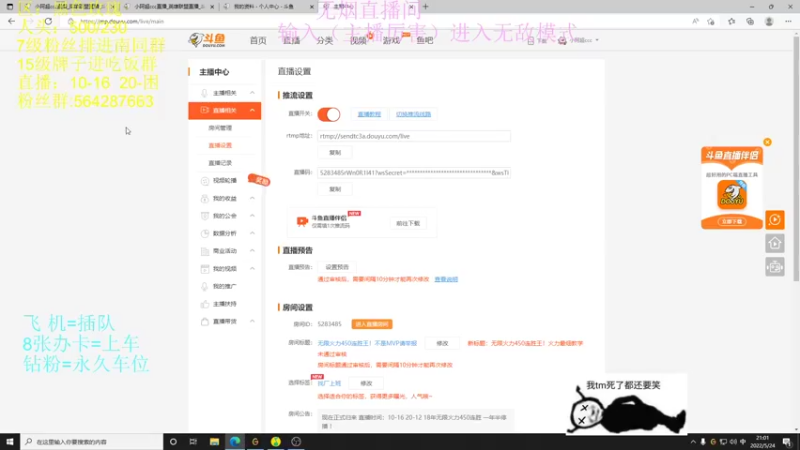Expand the 我的收益 section chevron
The image size is (800, 450).
[252, 198]
